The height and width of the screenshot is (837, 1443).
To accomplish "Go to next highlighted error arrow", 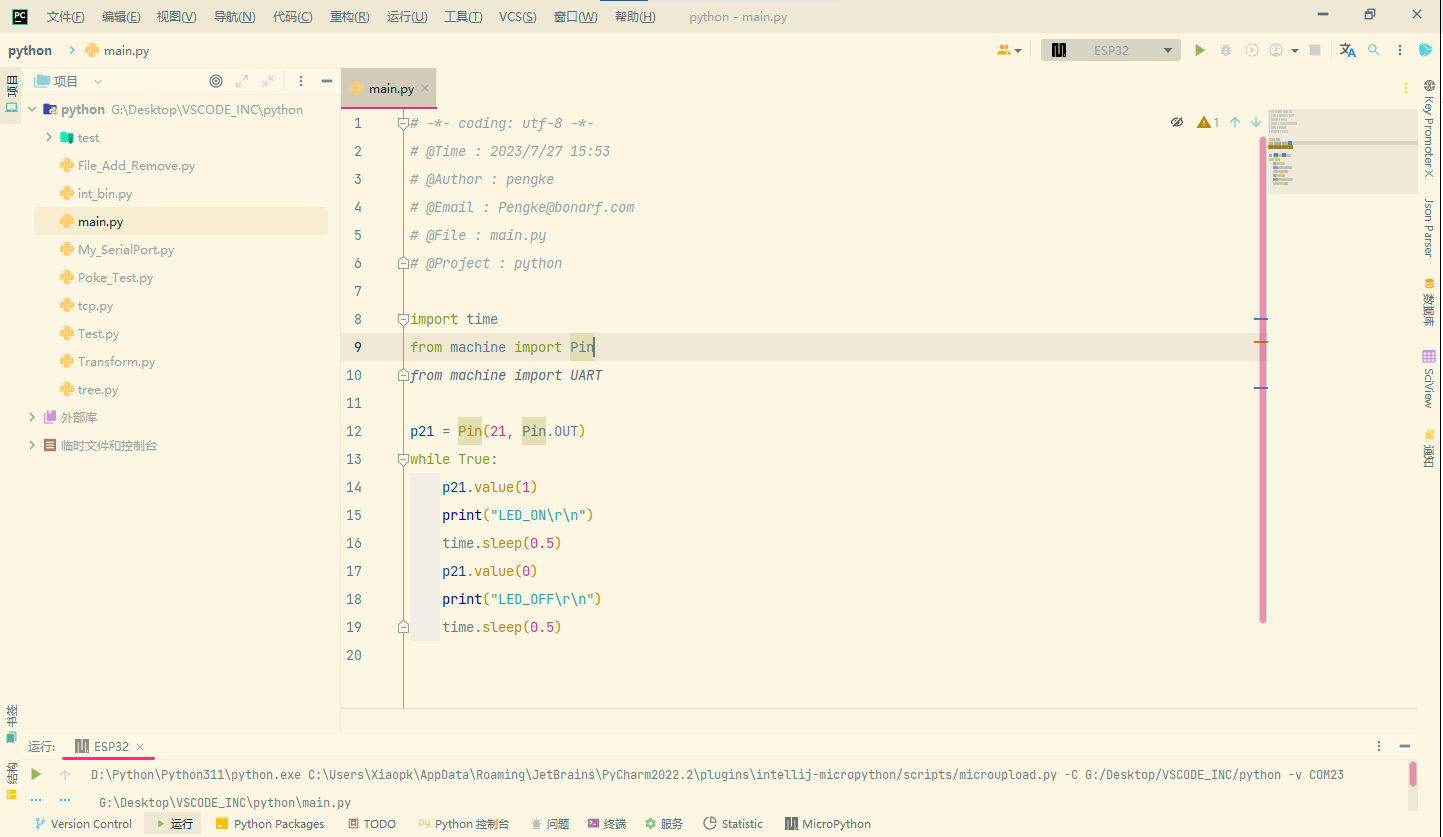I will pos(1256,122).
